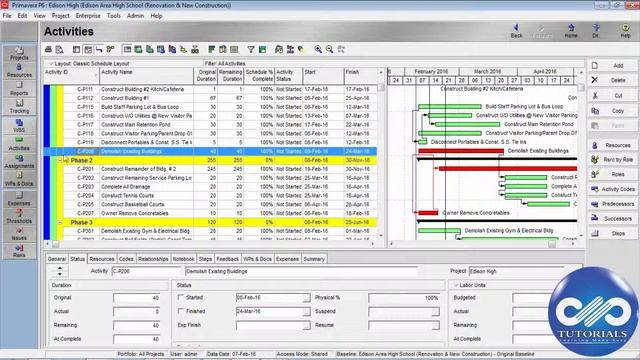Open WBS in the left sidebar

(19, 125)
